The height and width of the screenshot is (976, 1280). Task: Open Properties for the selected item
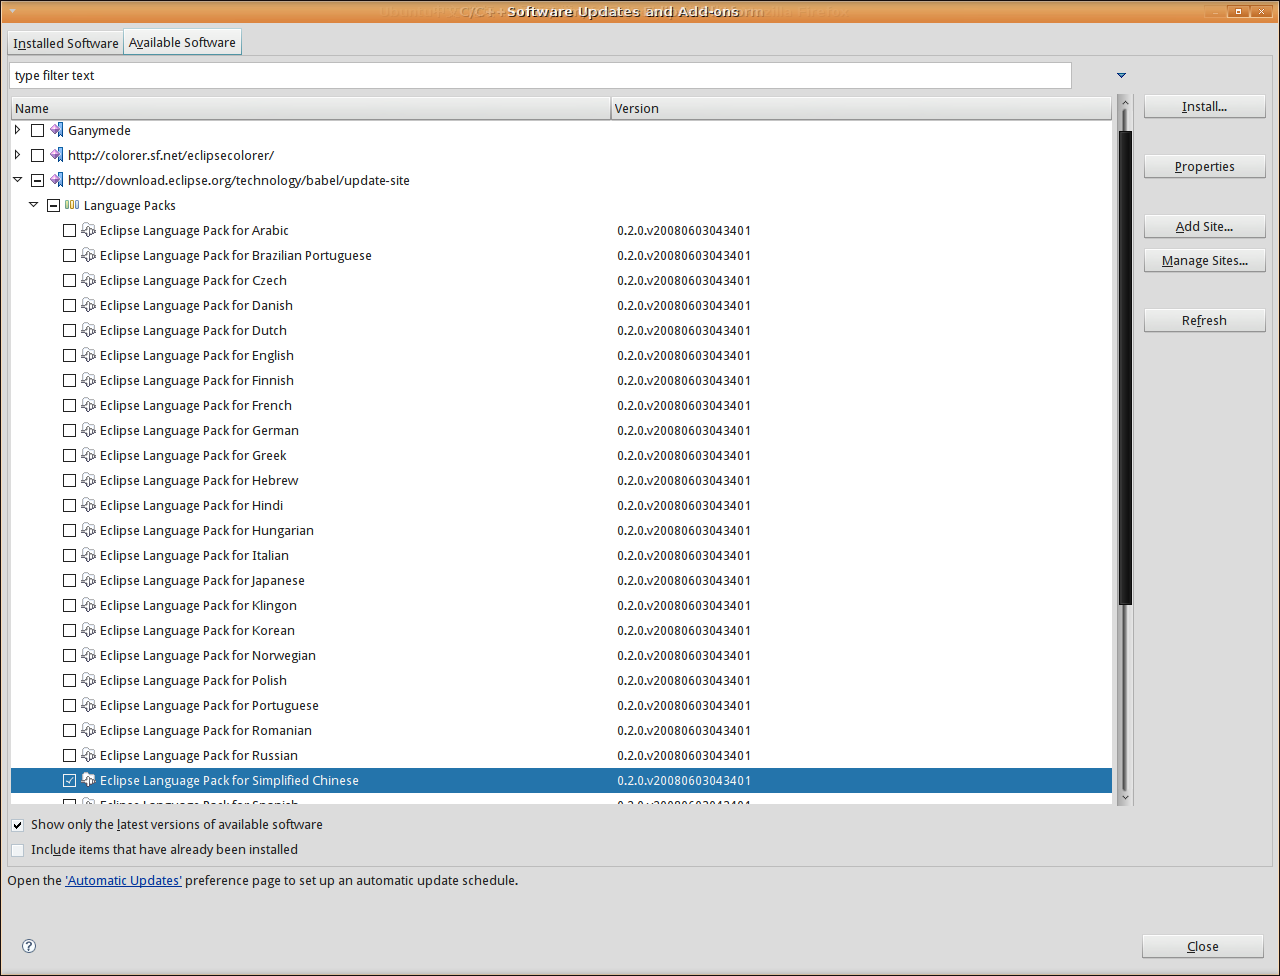click(x=1204, y=167)
